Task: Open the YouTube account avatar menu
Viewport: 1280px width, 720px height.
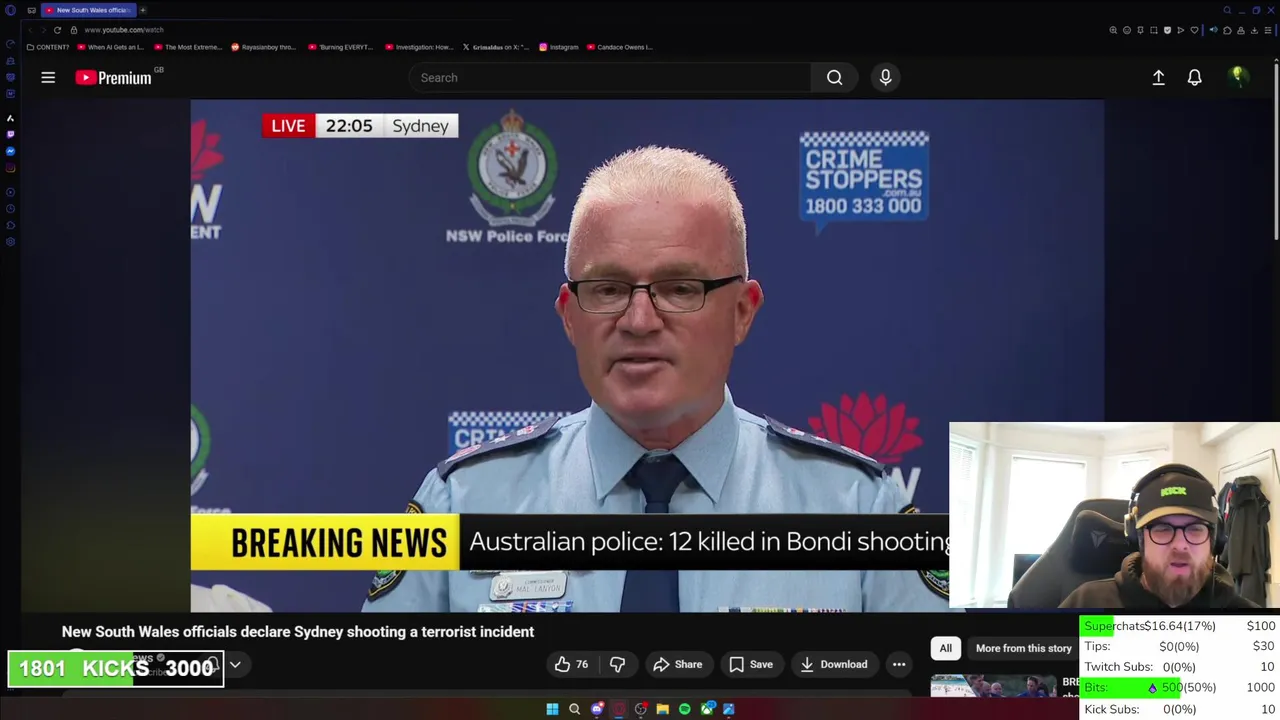Action: [1238, 77]
